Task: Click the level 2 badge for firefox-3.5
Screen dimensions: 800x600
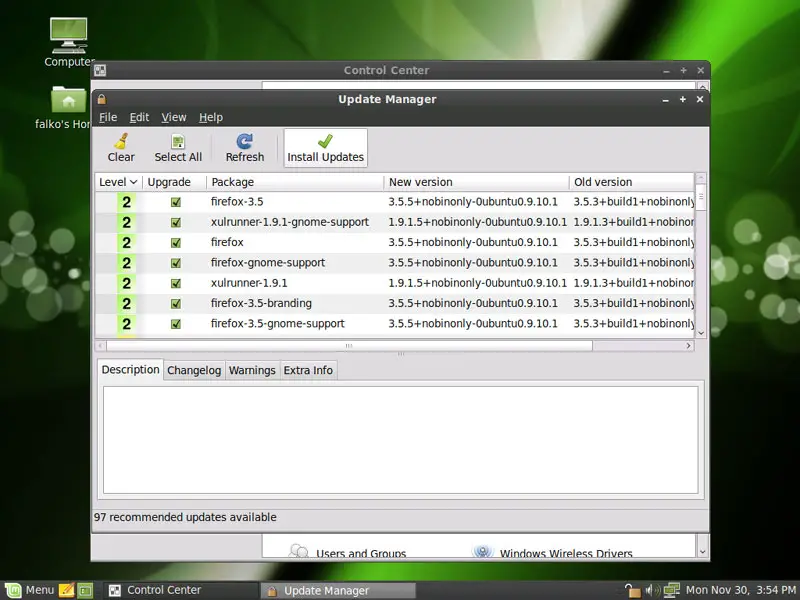Action: click(x=127, y=202)
